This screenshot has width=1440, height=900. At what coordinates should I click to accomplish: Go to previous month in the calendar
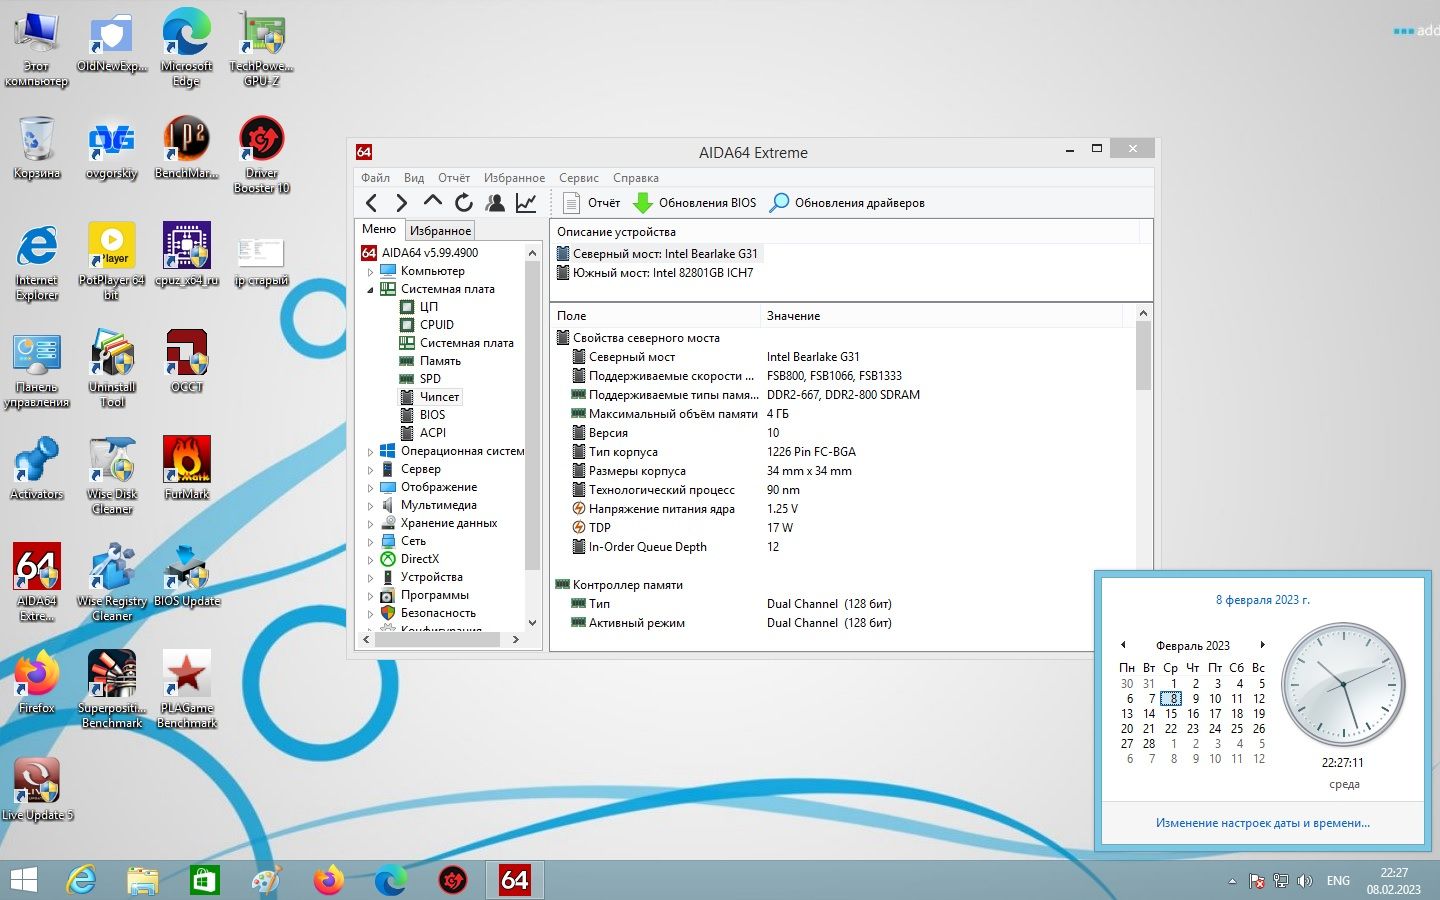[1123, 645]
